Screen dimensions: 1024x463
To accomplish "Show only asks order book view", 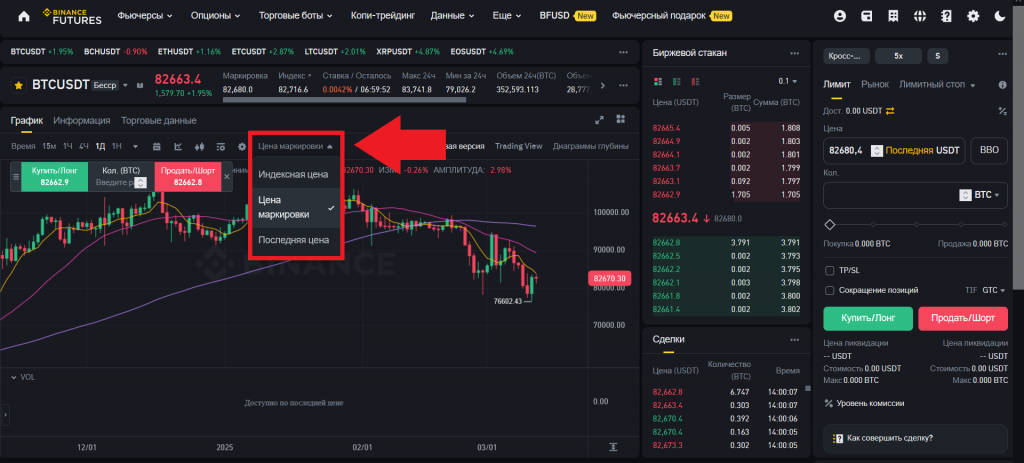I will pyautogui.click(x=696, y=82).
